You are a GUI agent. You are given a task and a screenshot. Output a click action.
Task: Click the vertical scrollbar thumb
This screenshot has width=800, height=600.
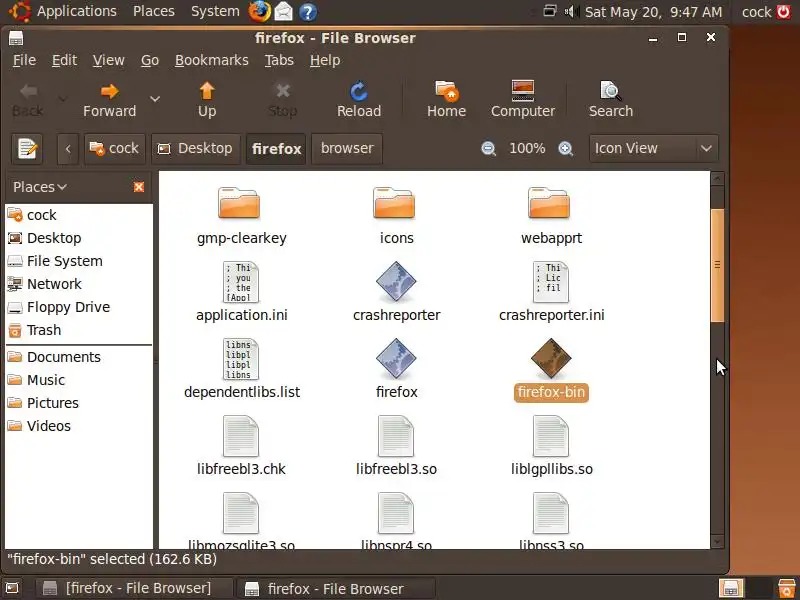click(717, 265)
